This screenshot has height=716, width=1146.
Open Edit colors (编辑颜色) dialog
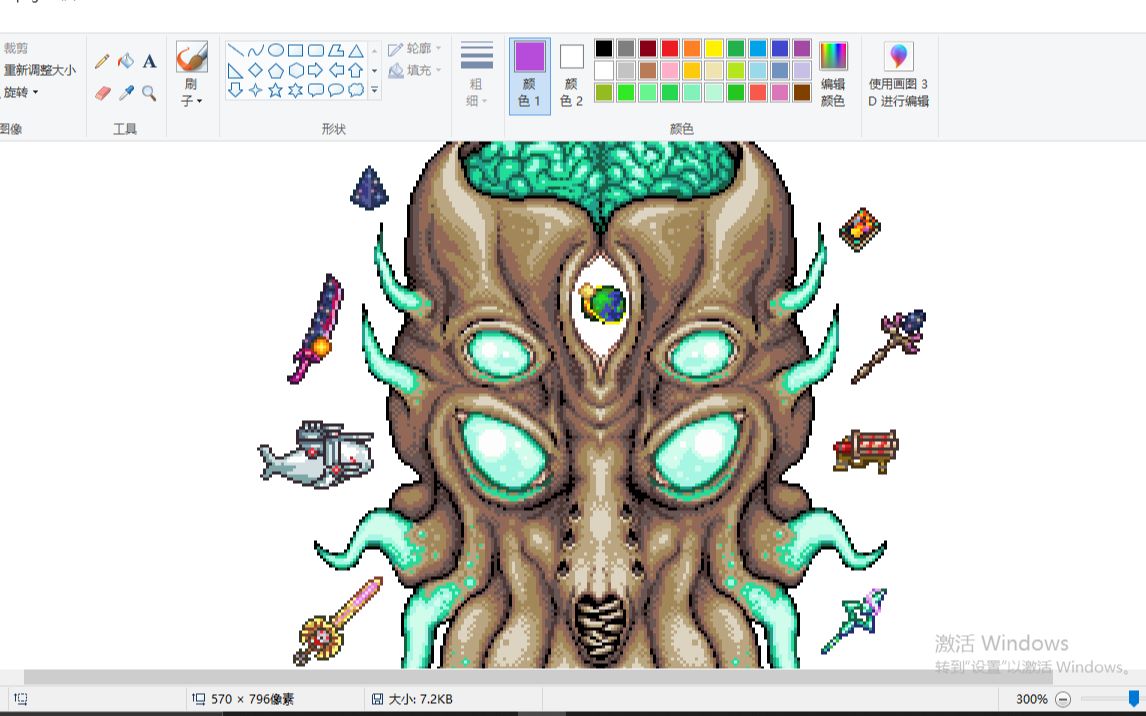(833, 75)
